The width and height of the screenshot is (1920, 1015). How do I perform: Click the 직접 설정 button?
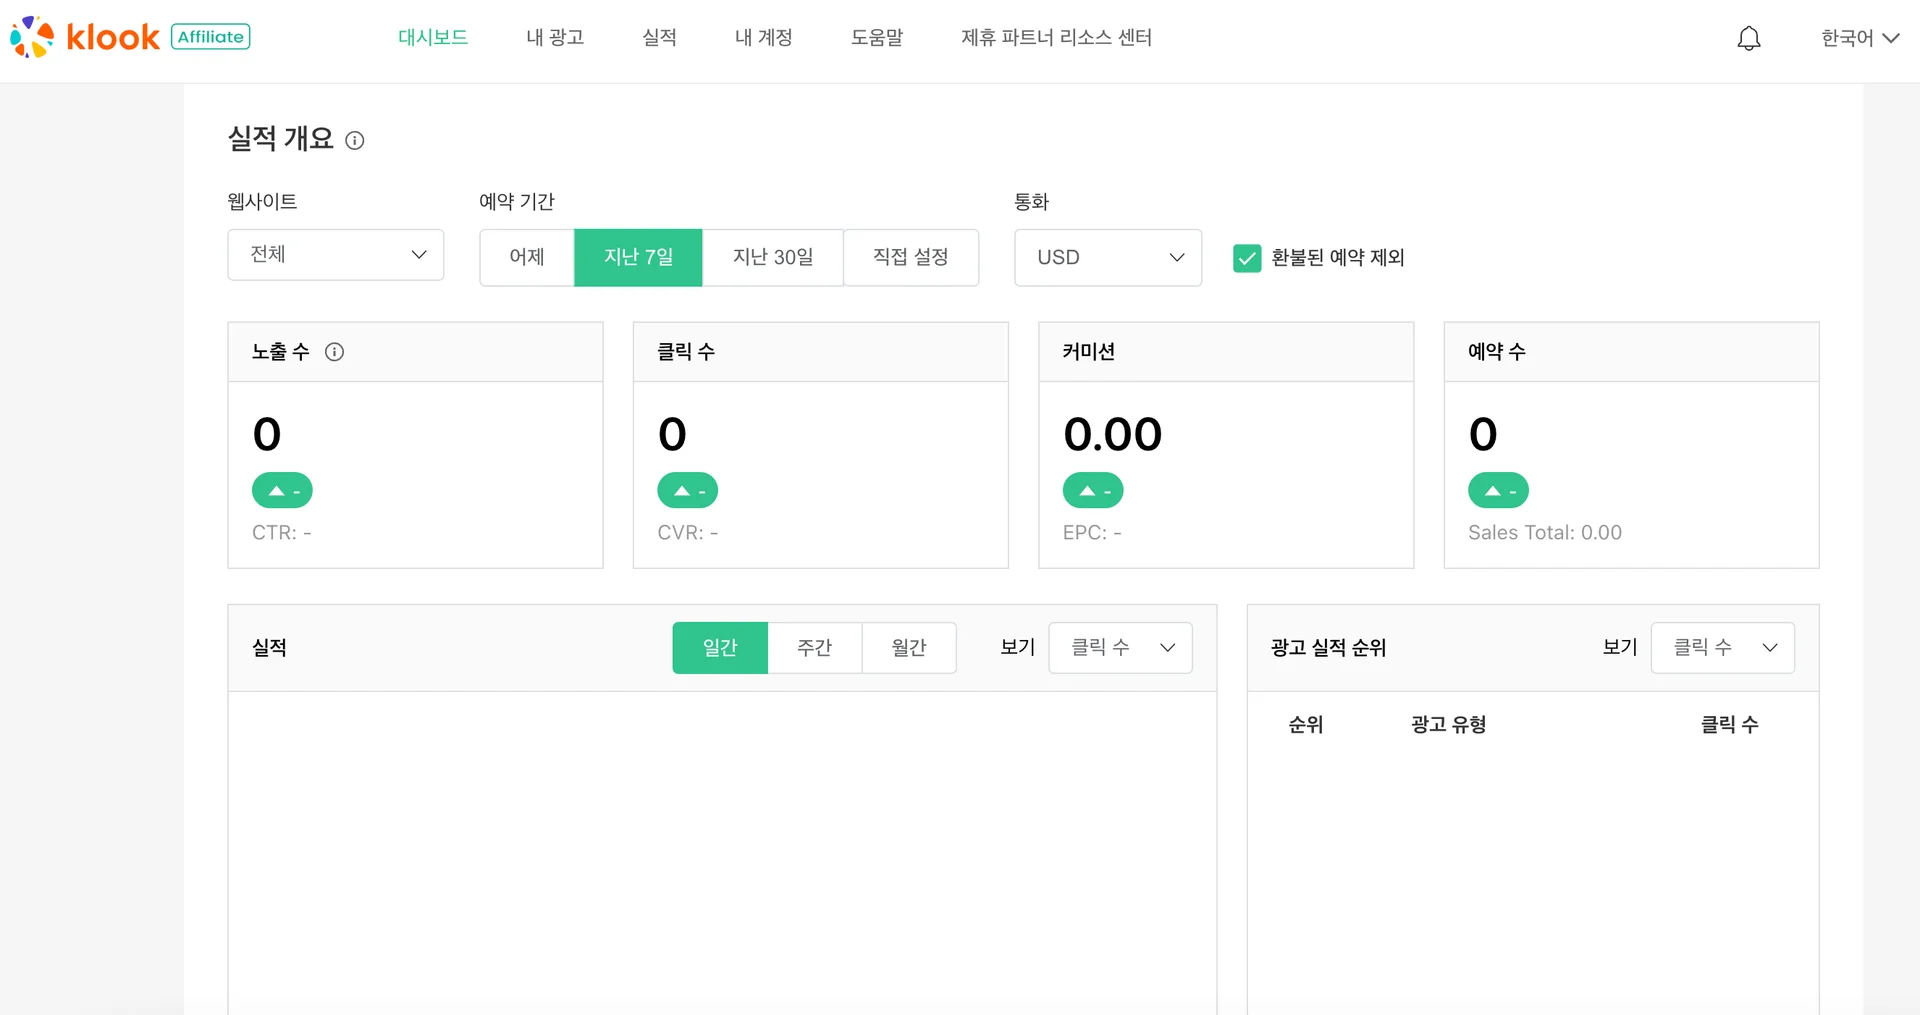tap(910, 257)
